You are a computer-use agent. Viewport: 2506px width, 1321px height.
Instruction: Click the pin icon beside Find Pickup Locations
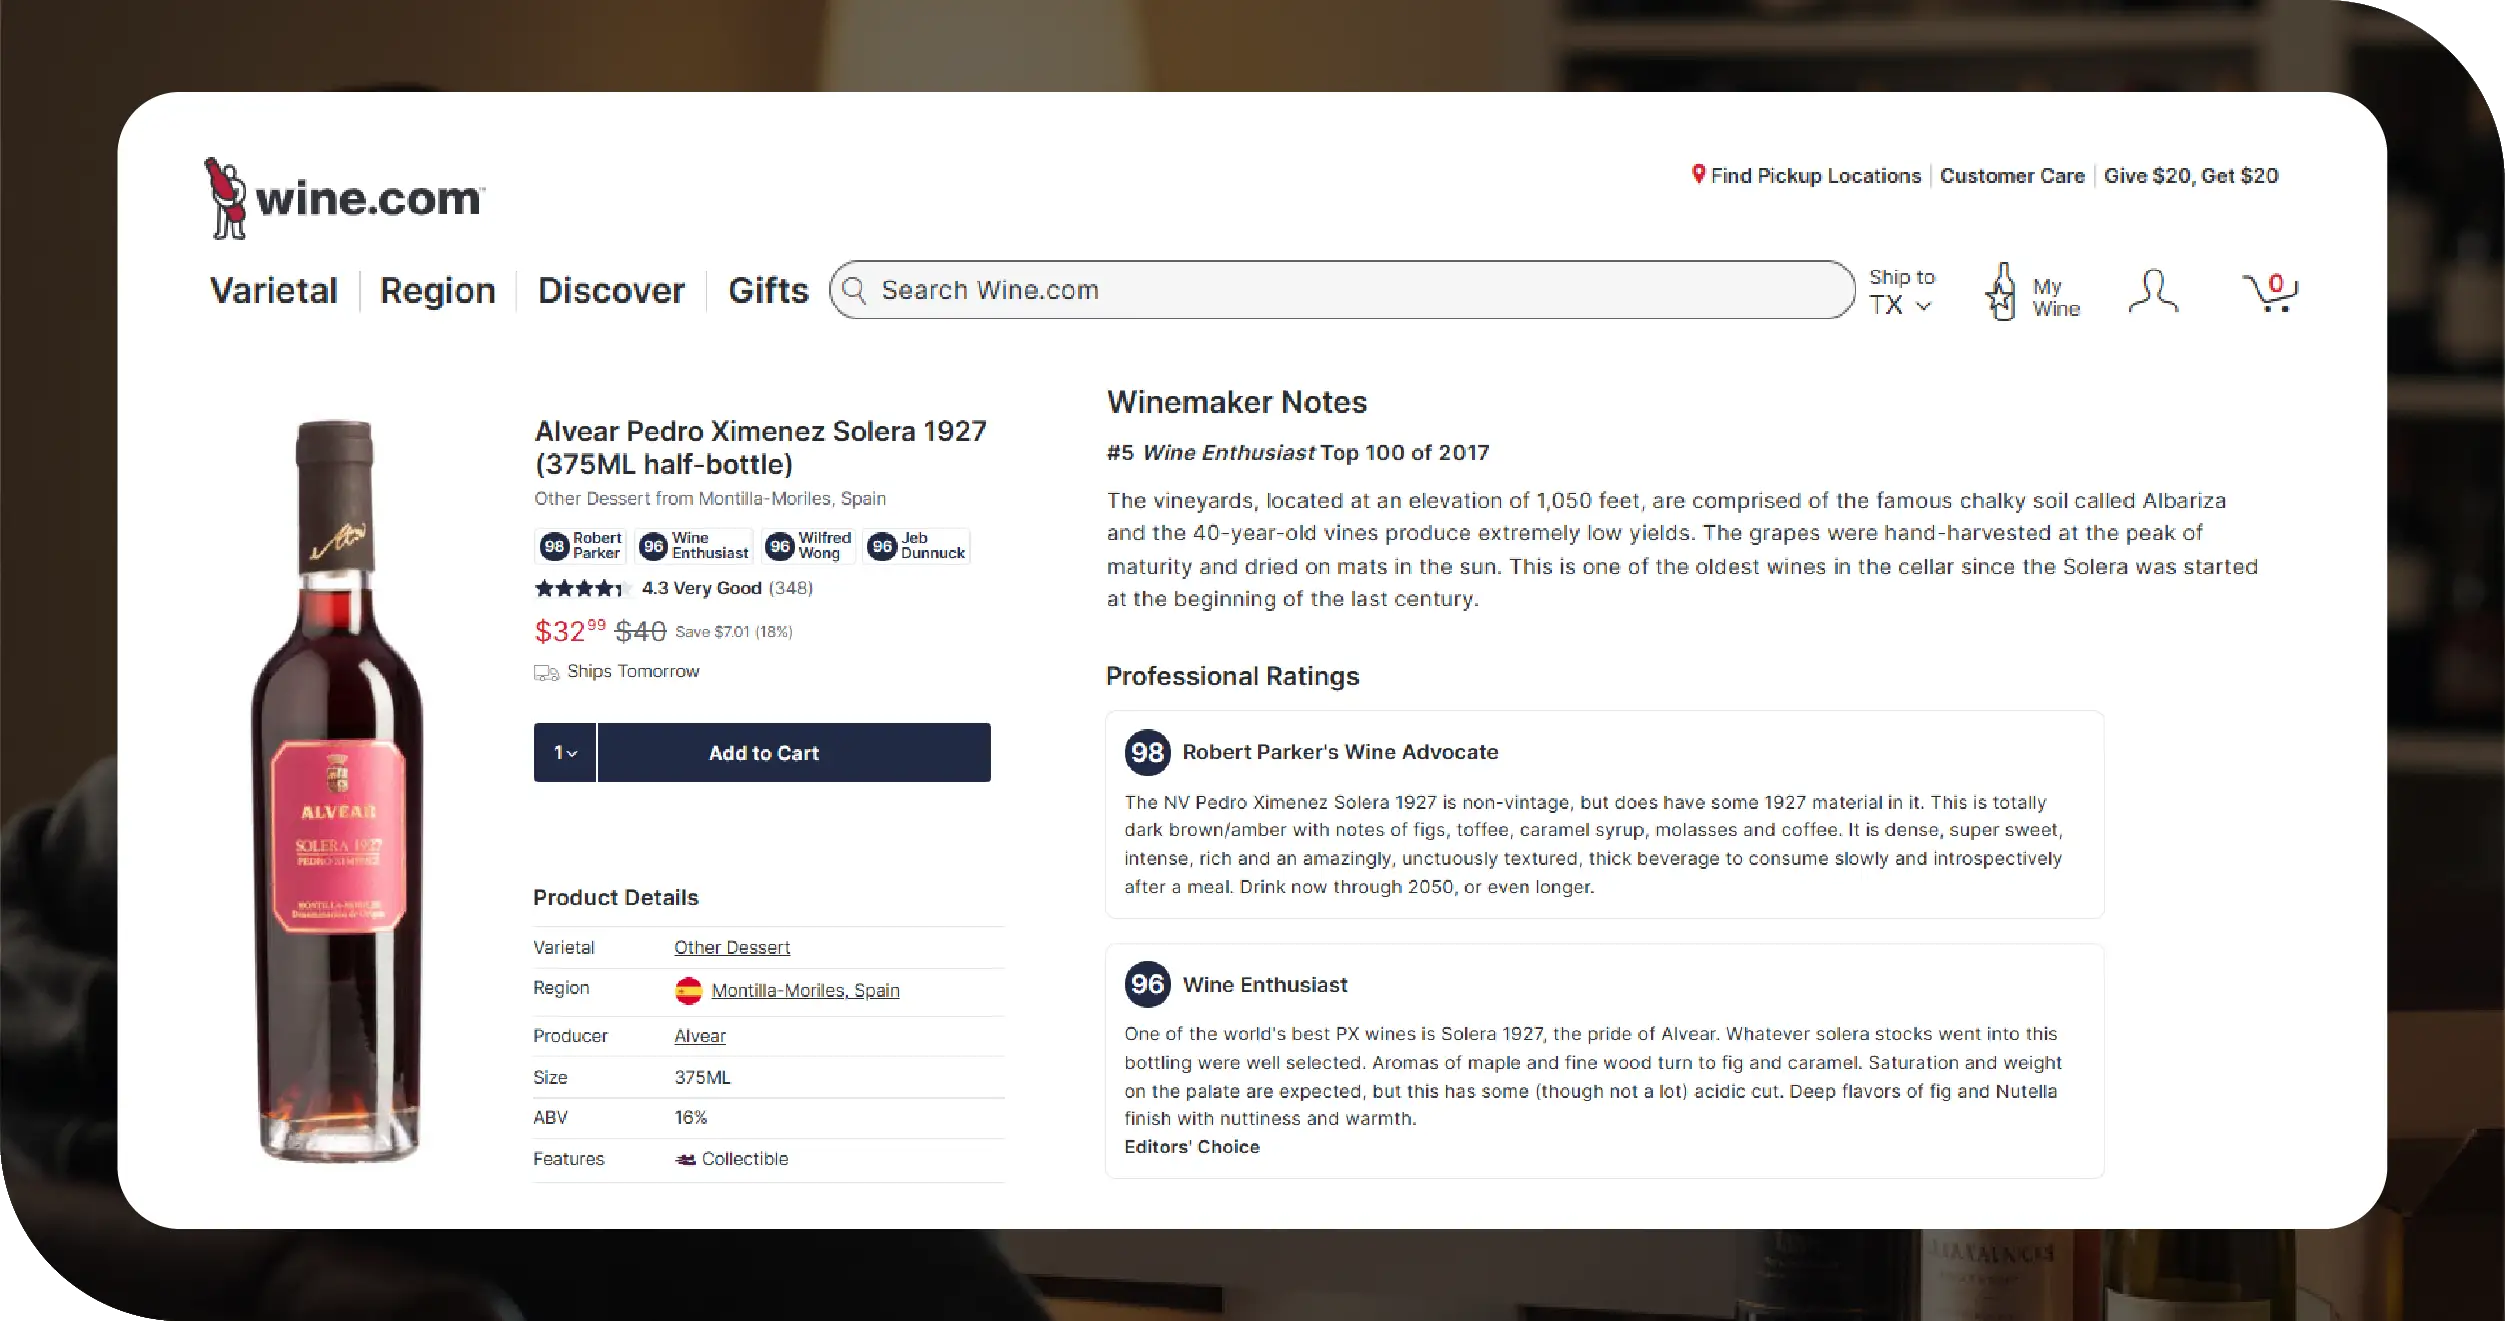(1697, 175)
